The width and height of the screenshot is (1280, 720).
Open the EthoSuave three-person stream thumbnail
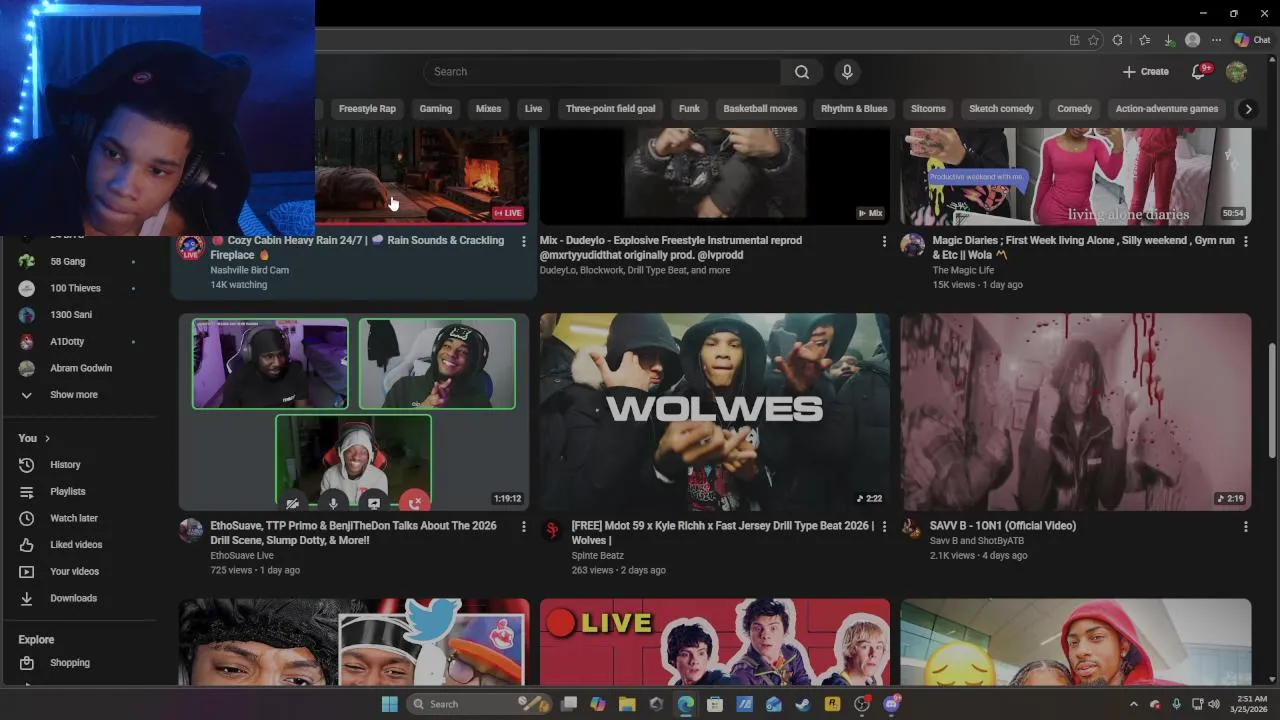(x=354, y=412)
